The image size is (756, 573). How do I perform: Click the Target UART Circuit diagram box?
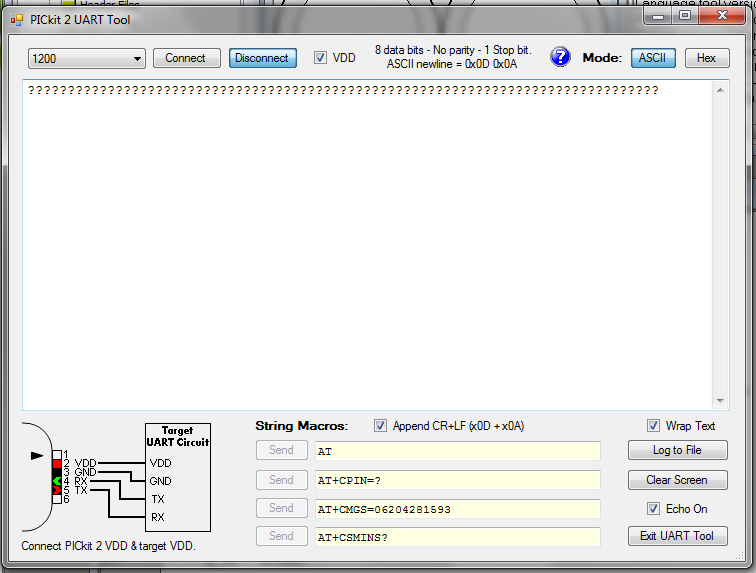pos(178,477)
